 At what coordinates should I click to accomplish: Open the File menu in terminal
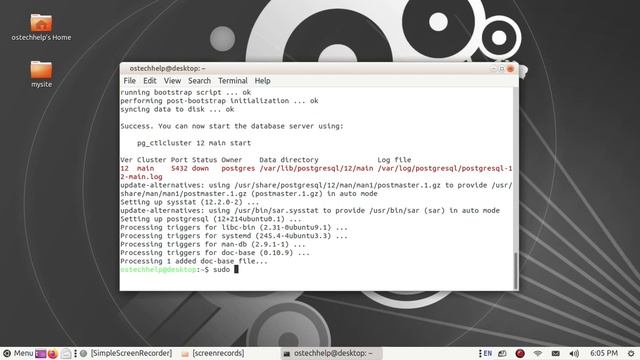click(129, 81)
